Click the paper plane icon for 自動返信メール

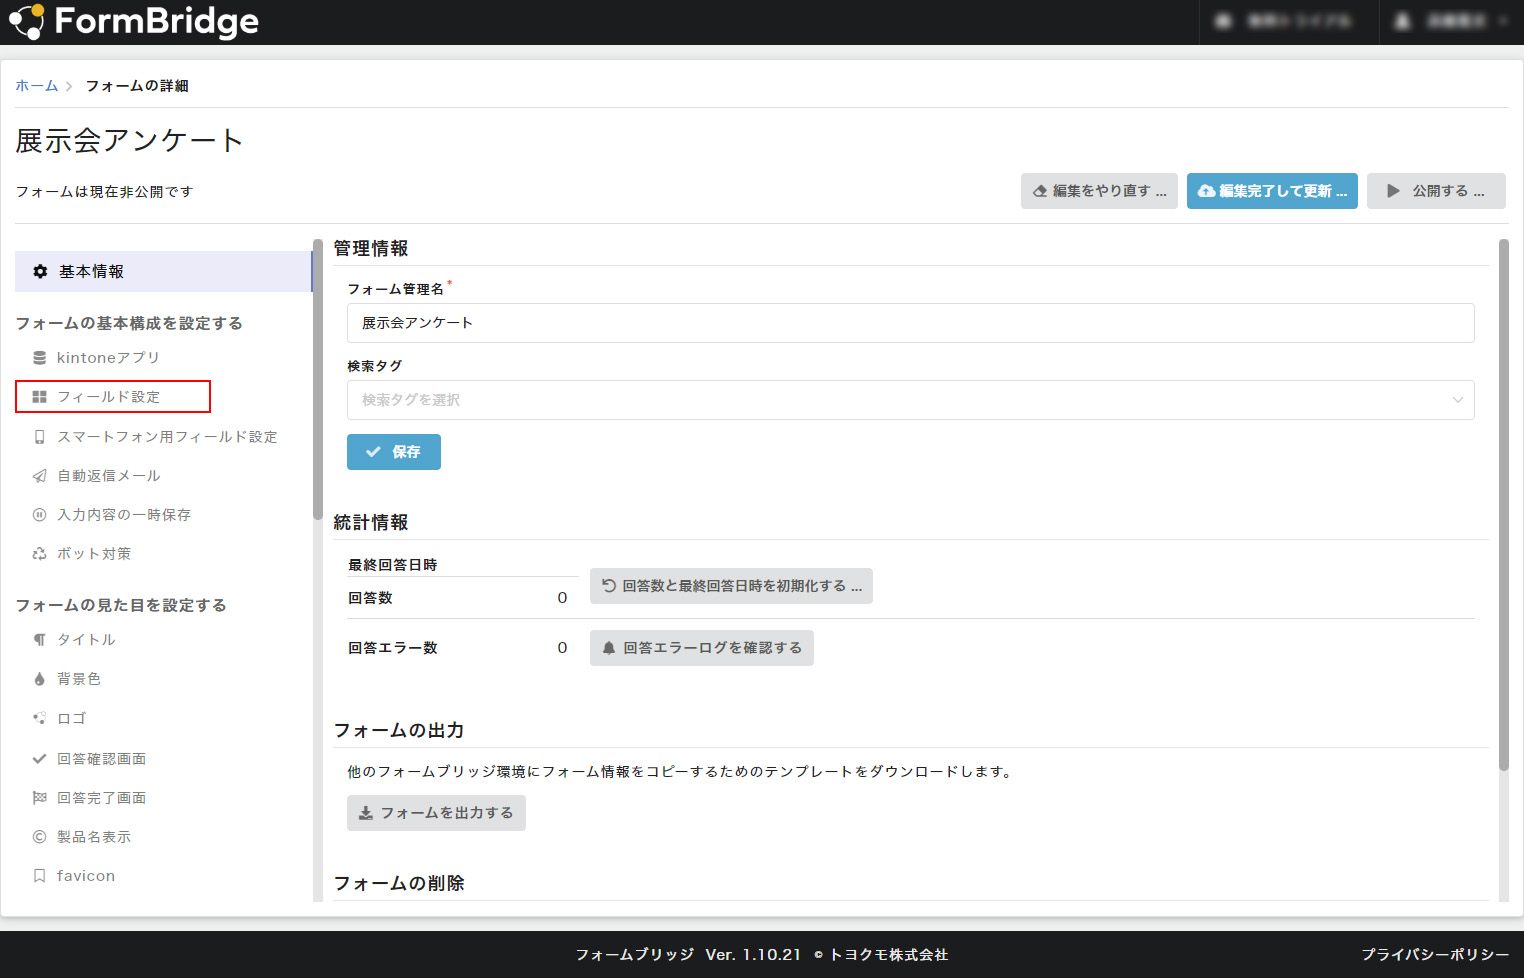40,476
